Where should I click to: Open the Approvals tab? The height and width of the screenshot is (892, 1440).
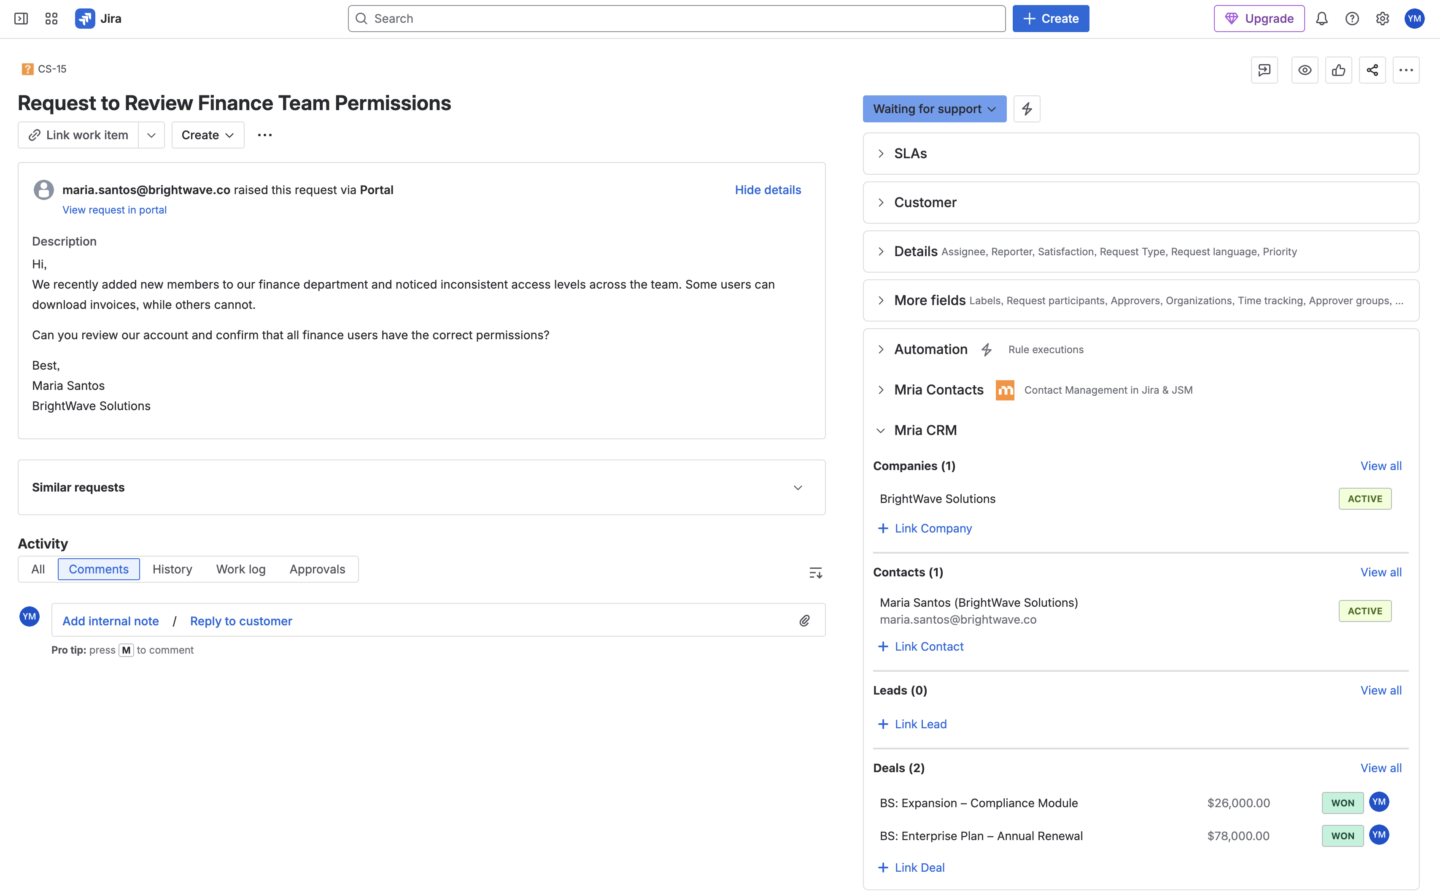317,569
